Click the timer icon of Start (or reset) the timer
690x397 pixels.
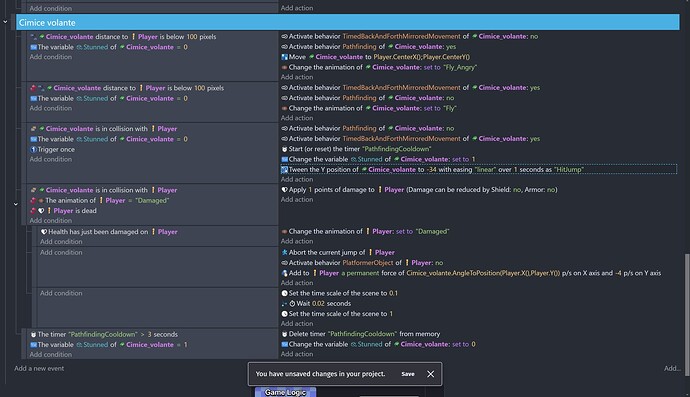284,149
